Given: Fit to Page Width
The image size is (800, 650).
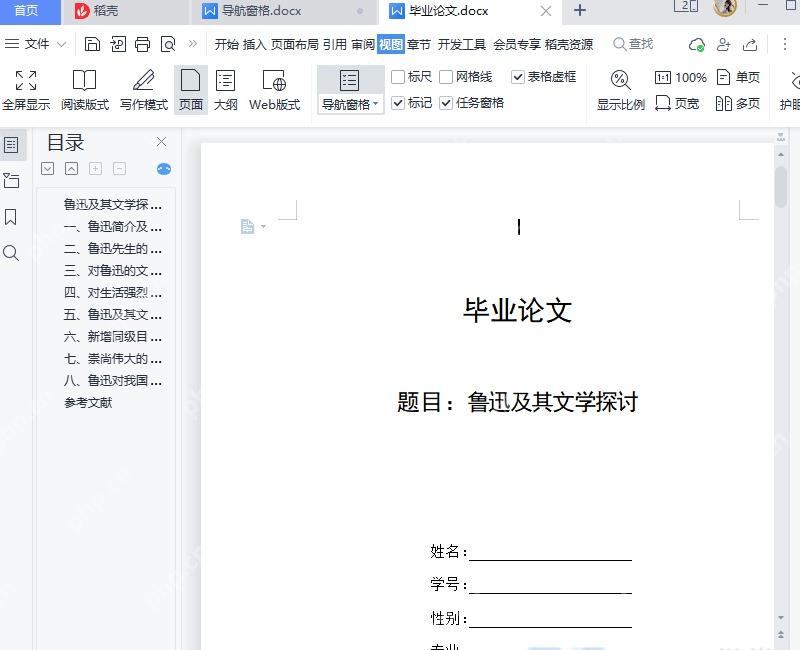Looking at the screenshot, I should pos(677,104).
